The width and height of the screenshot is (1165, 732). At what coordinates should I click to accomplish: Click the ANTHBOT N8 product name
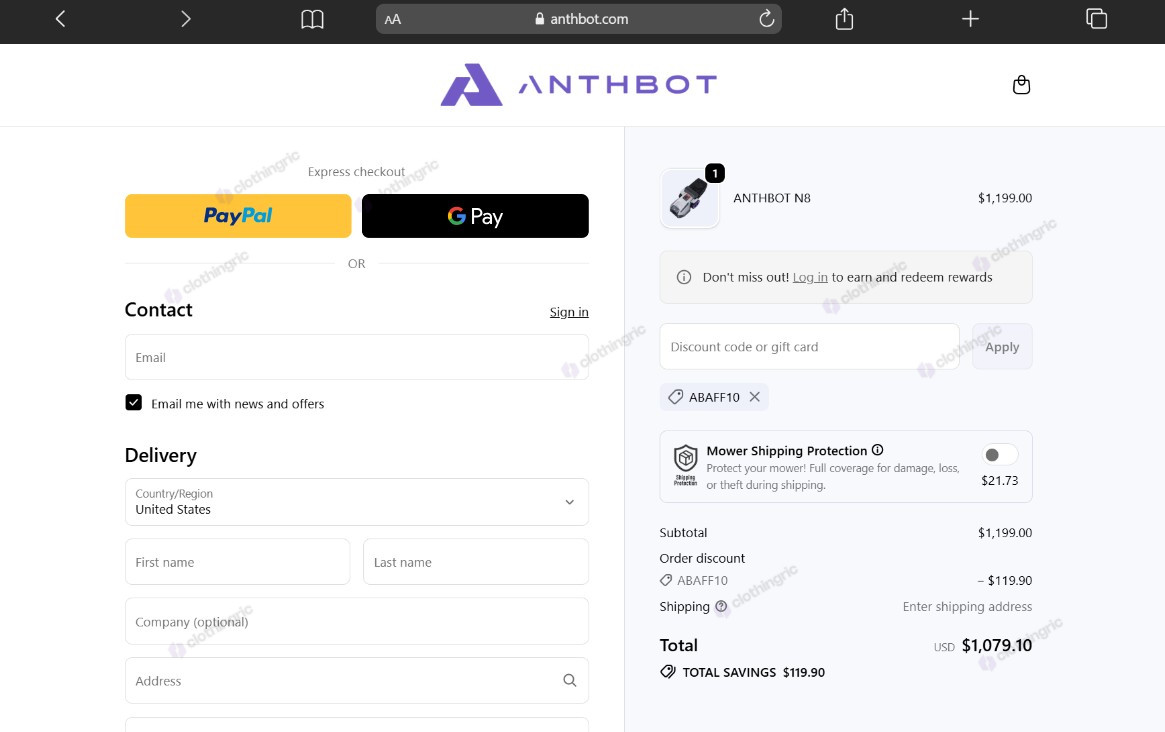pyautogui.click(x=772, y=198)
